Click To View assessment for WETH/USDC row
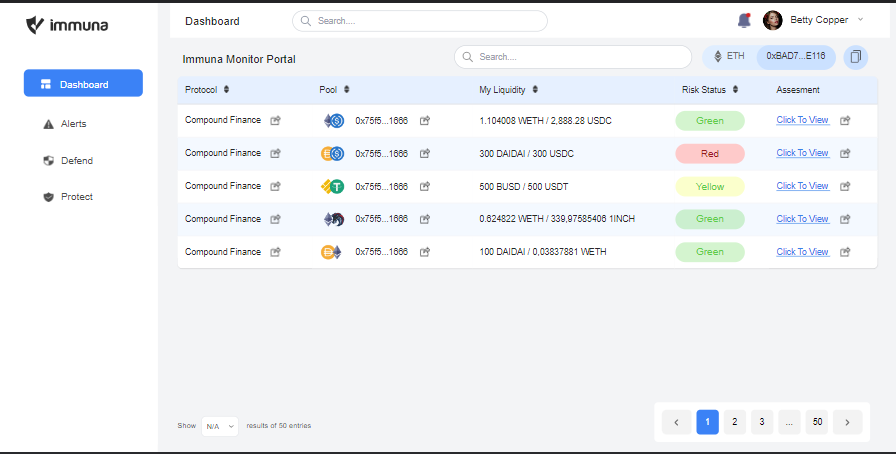The image size is (896, 454). [x=802, y=120]
